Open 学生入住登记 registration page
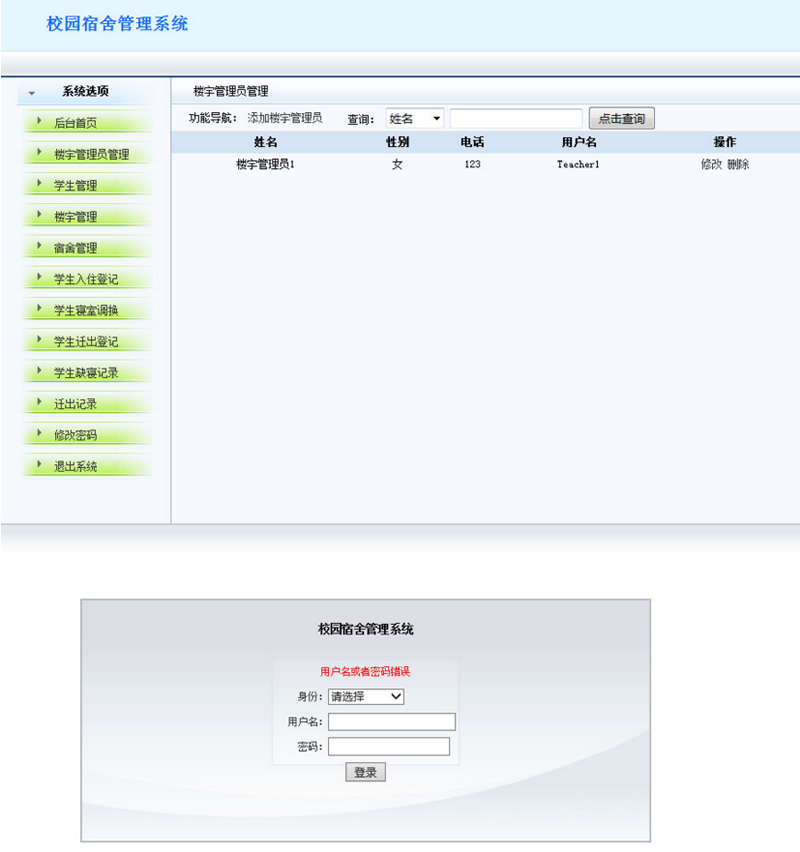800x852 pixels. coord(86,278)
